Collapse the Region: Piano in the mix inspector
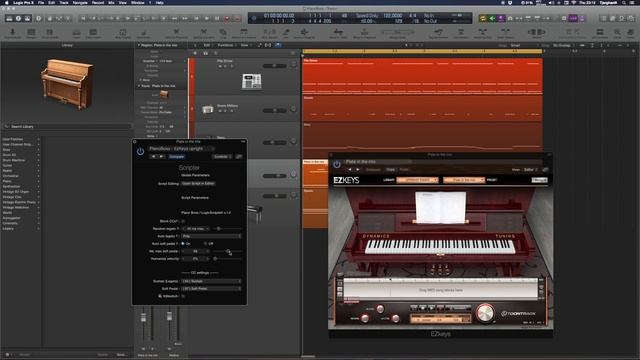The height and width of the screenshot is (360, 640). coord(139,45)
